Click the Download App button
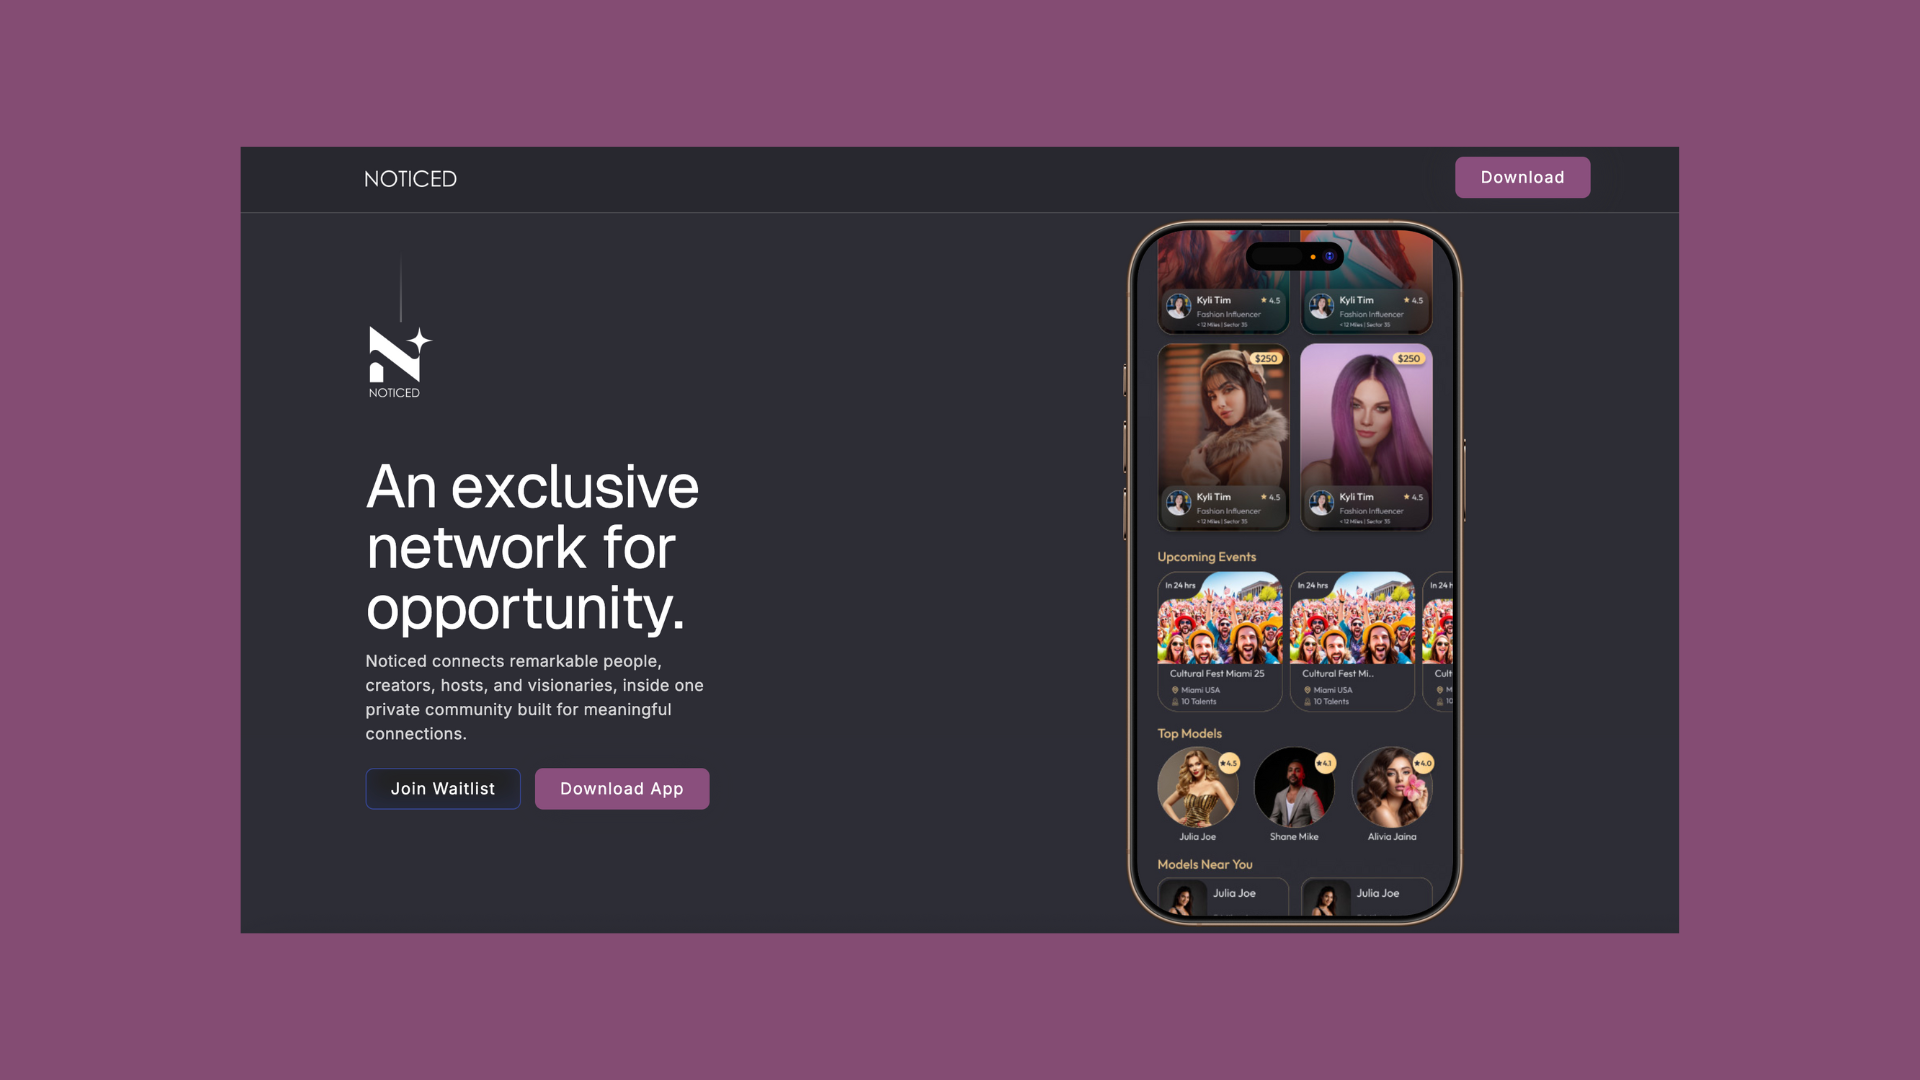Image resolution: width=1920 pixels, height=1080 pixels. click(622, 789)
